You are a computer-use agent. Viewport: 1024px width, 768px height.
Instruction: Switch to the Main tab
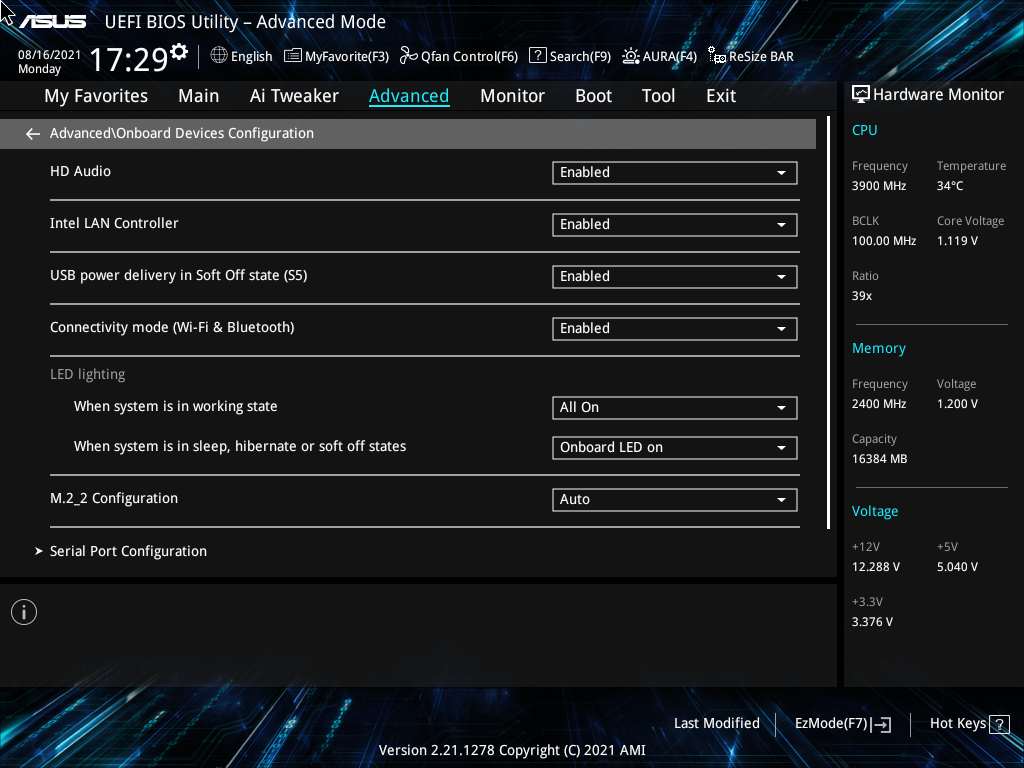199,96
